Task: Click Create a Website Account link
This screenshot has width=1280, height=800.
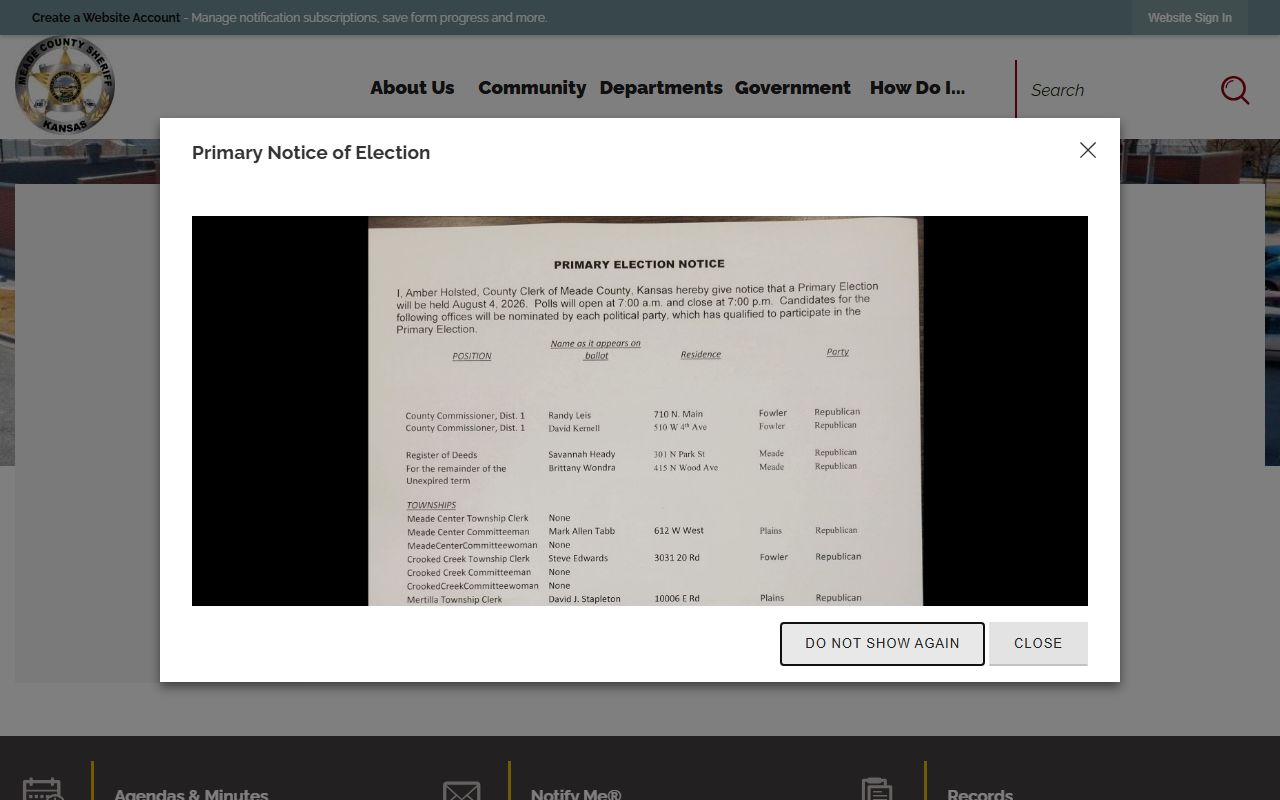Action: (x=106, y=18)
